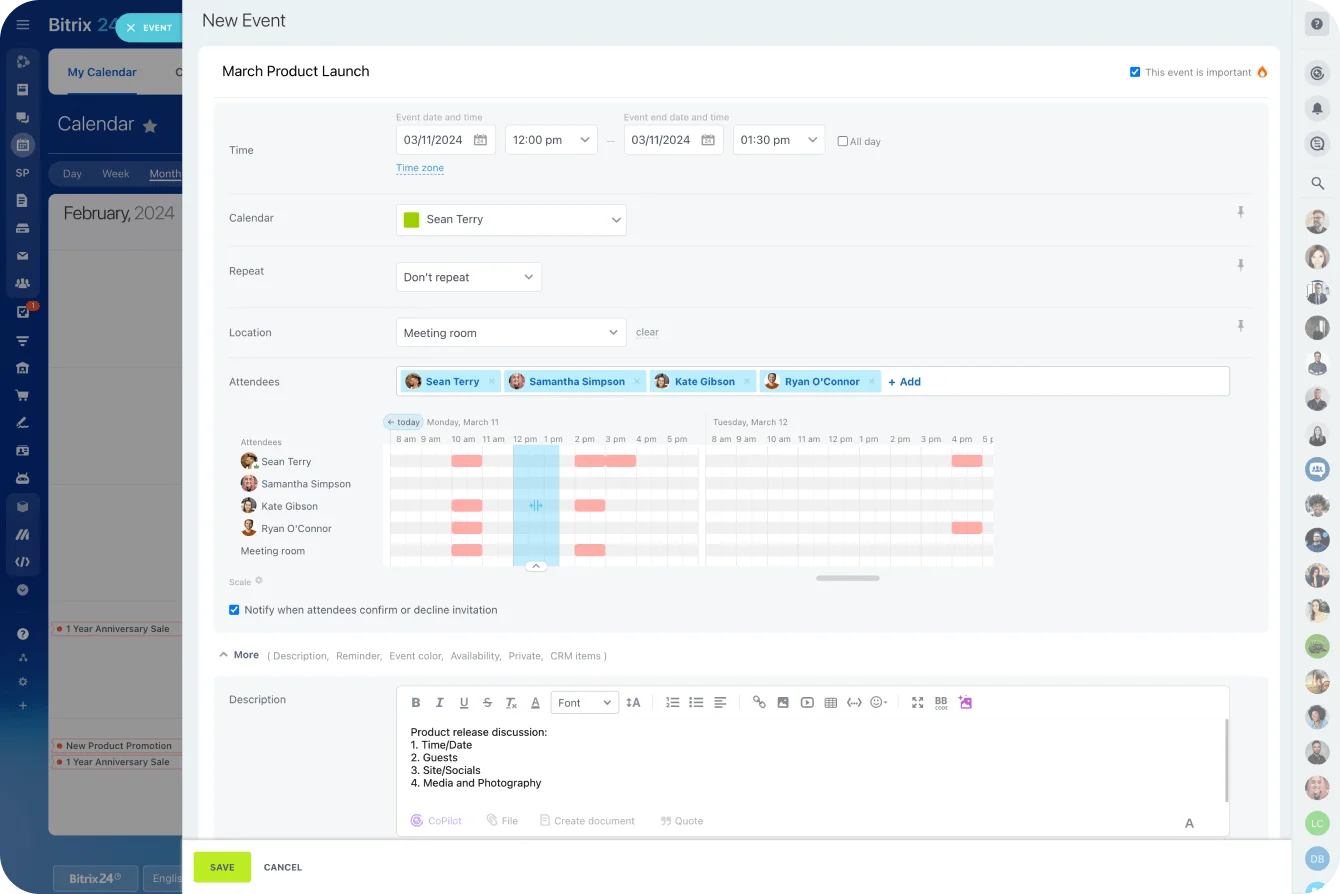Insert a table into the description
Viewport: 1340px width, 894px height.
pos(830,702)
